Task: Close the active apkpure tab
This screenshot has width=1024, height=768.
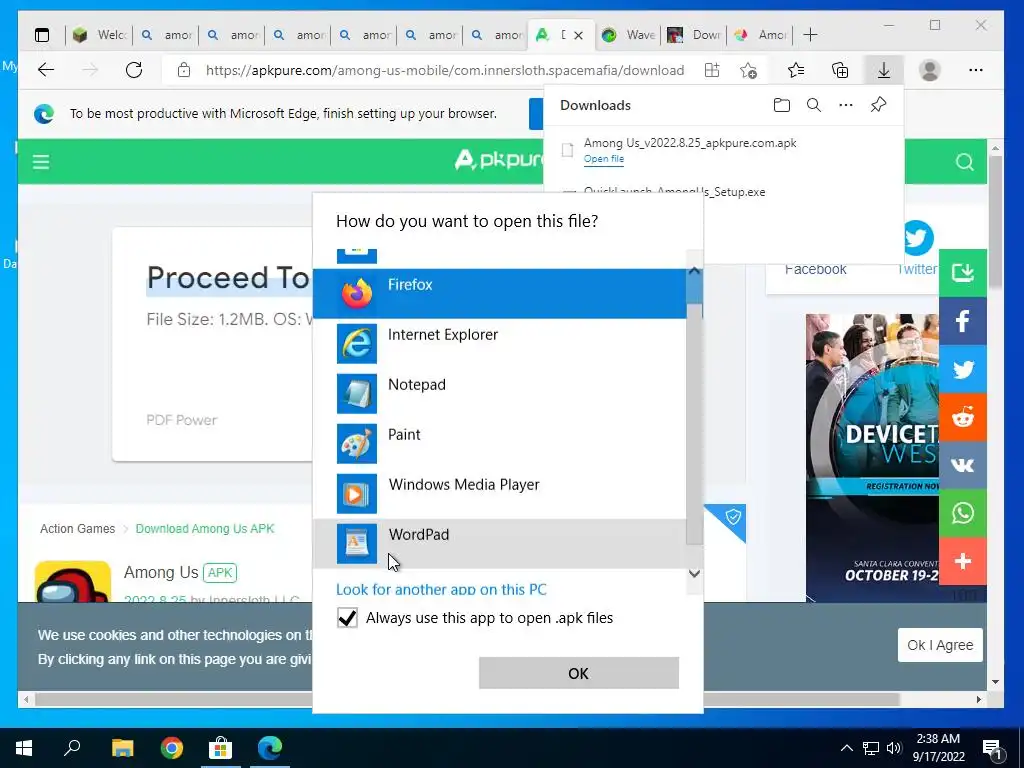Action: click(x=579, y=35)
